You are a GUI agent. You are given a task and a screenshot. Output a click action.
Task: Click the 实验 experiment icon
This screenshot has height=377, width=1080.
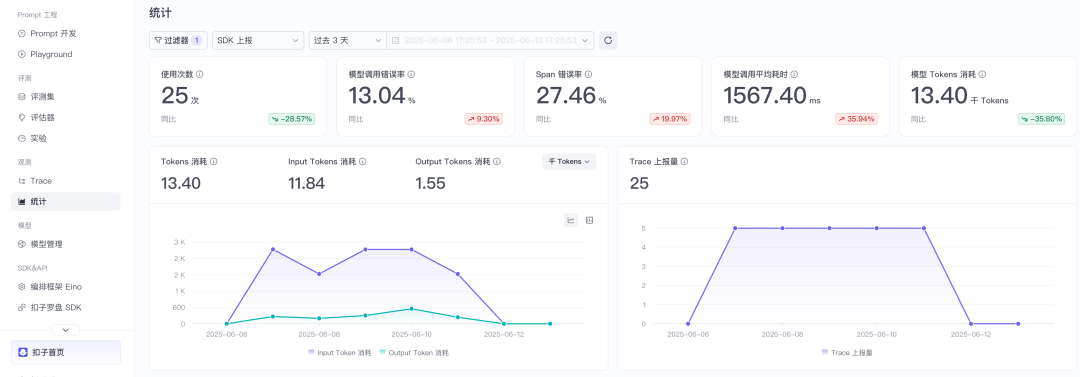22,139
